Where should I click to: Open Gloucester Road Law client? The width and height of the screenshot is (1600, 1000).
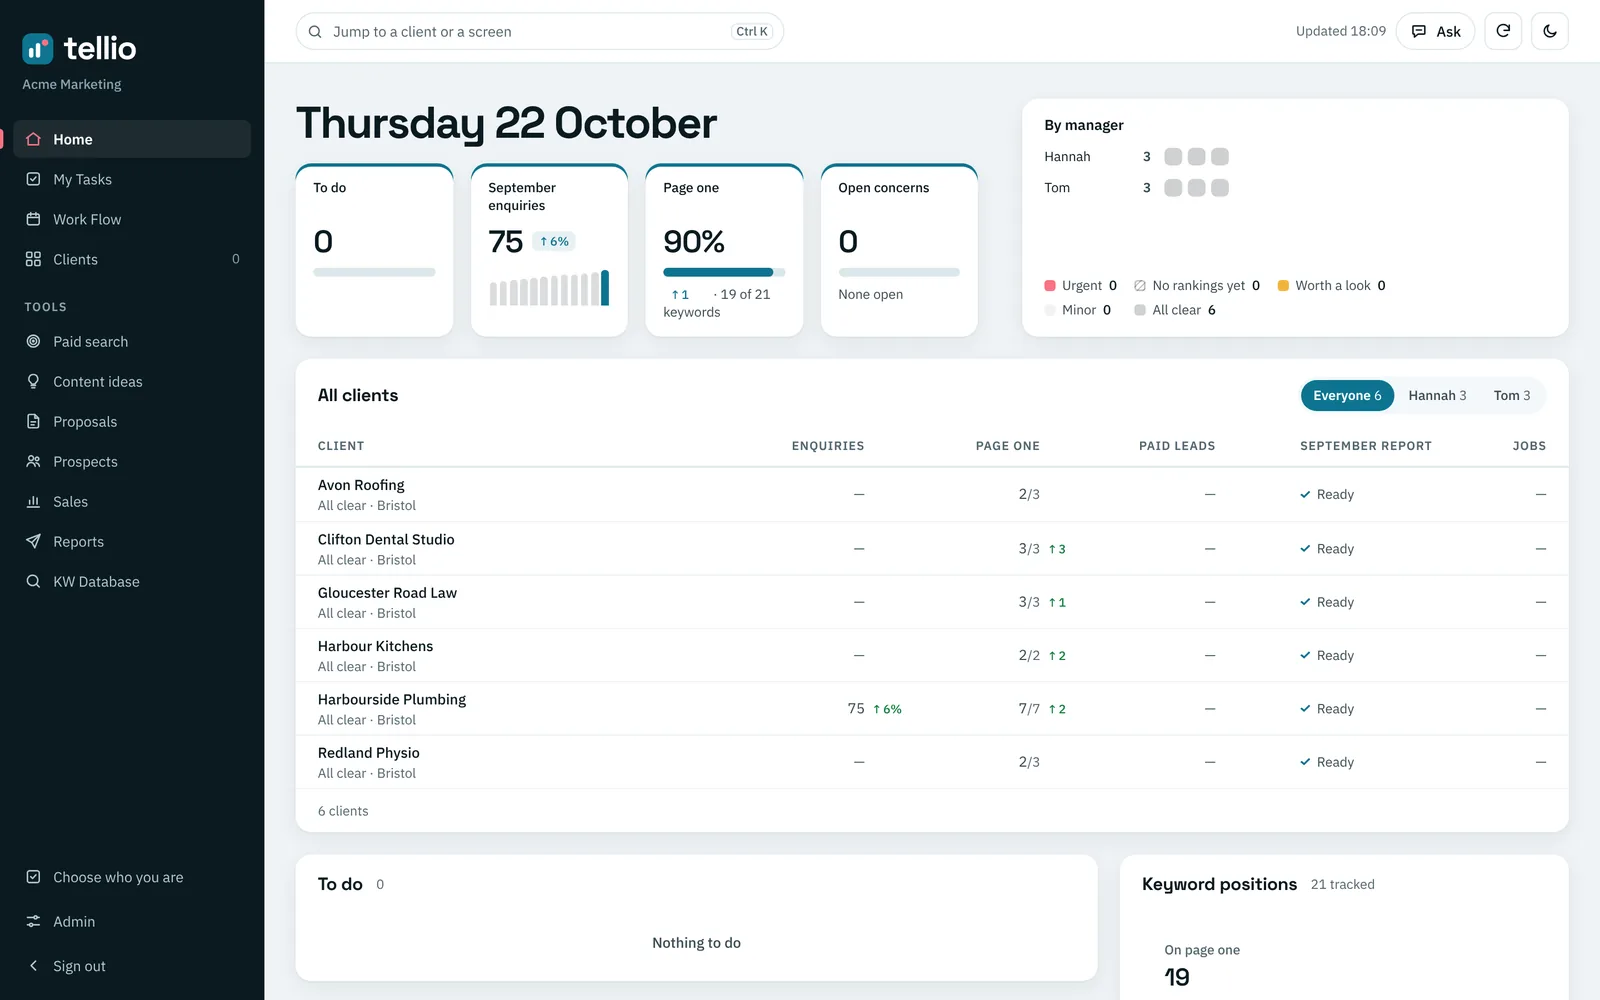[x=932, y=602]
